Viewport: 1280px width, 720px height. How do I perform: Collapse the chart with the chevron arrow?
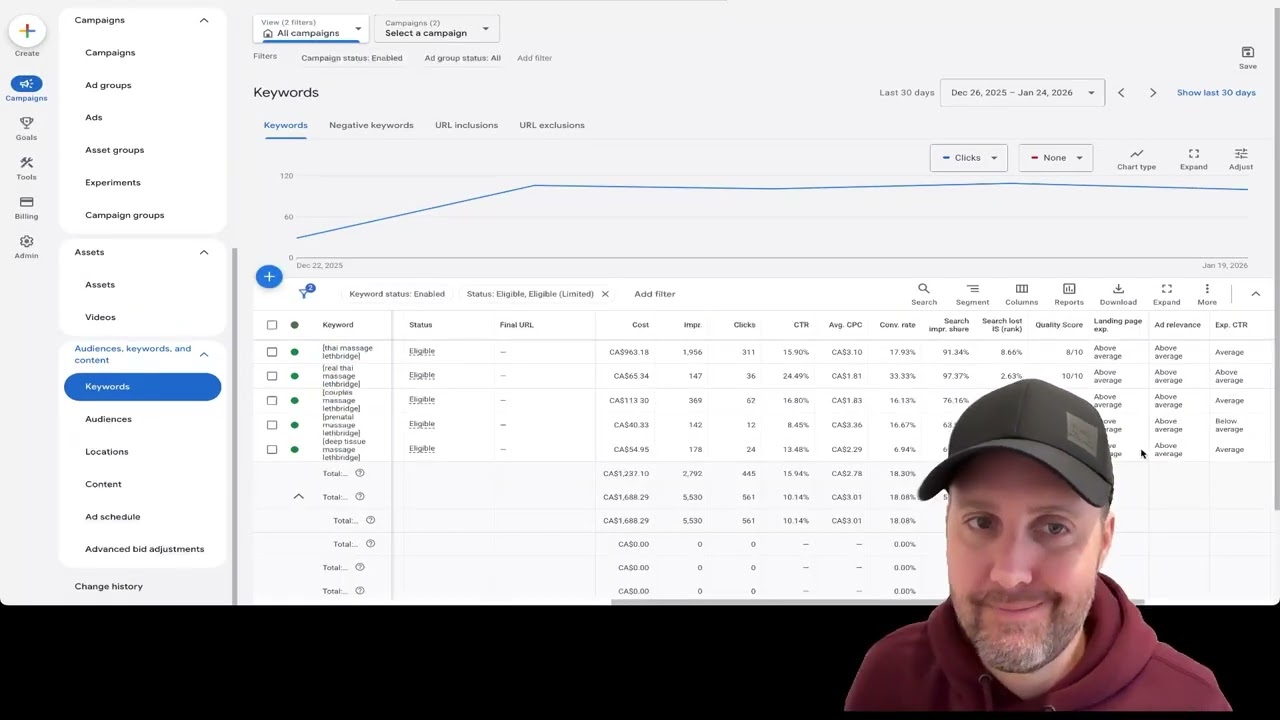coord(1255,294)
